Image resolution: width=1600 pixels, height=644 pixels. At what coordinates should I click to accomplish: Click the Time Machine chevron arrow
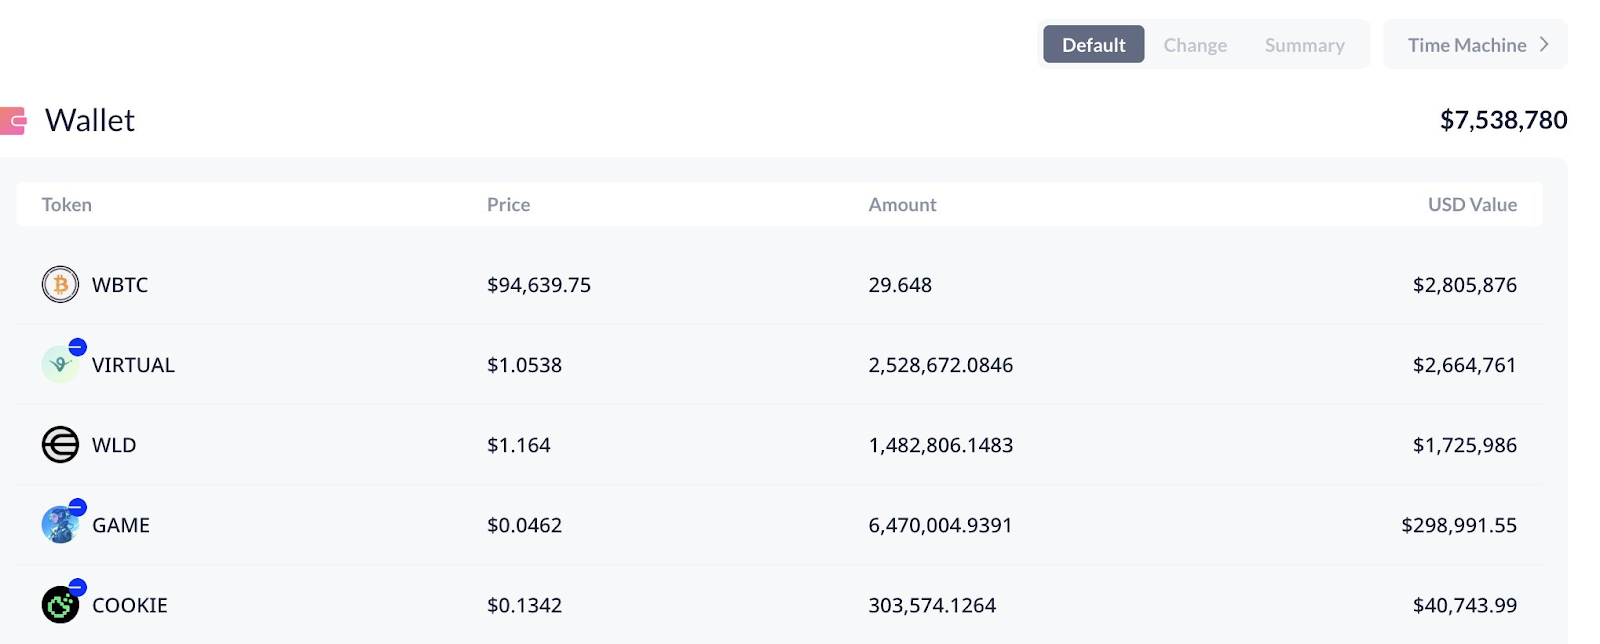[1544, 45]
